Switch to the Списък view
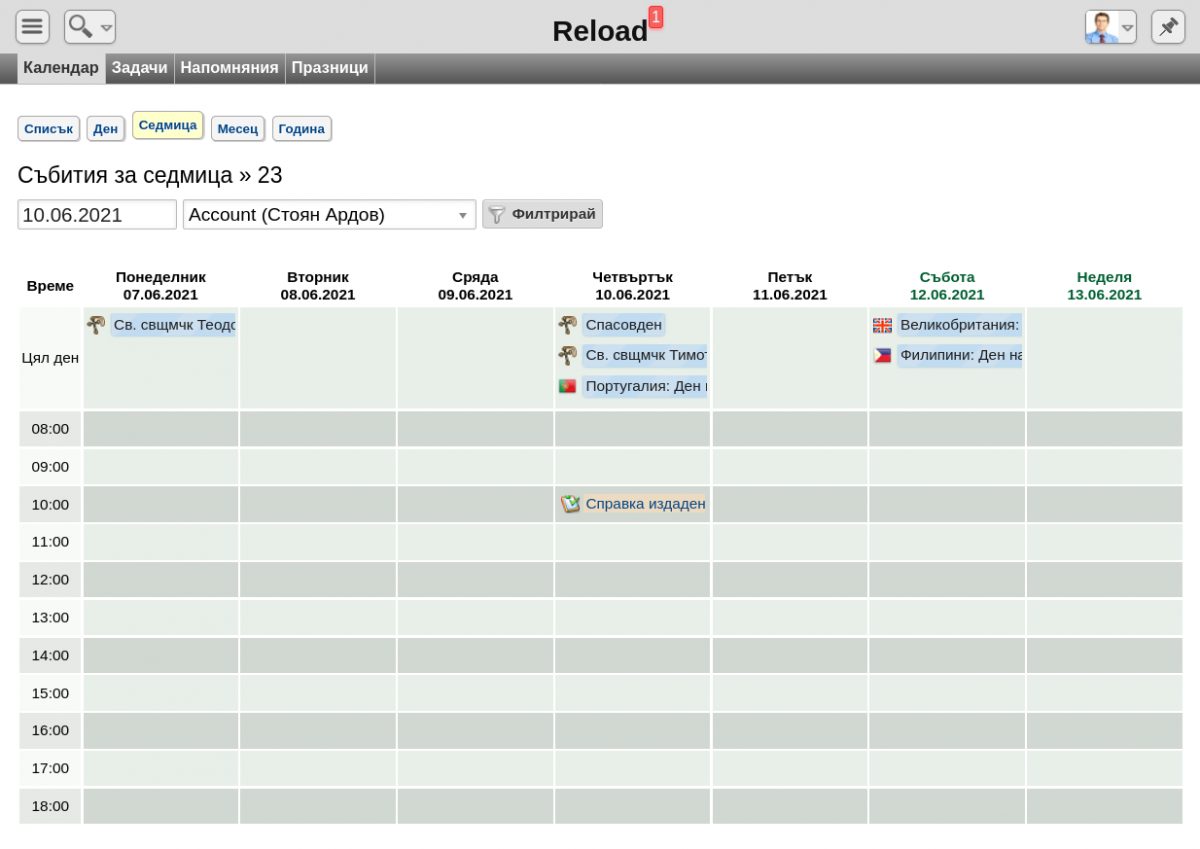Screen dimensions: 1200x849 49,129
